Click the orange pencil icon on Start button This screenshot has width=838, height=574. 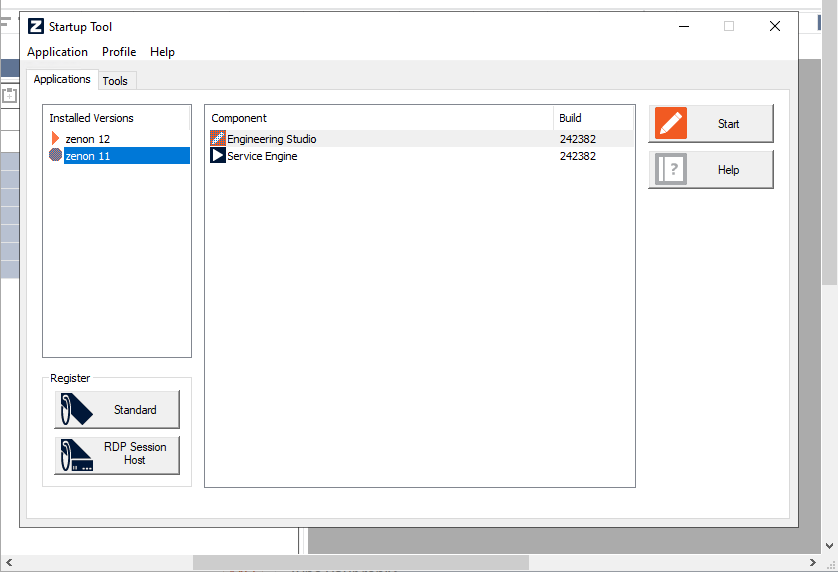coord(671,123)
